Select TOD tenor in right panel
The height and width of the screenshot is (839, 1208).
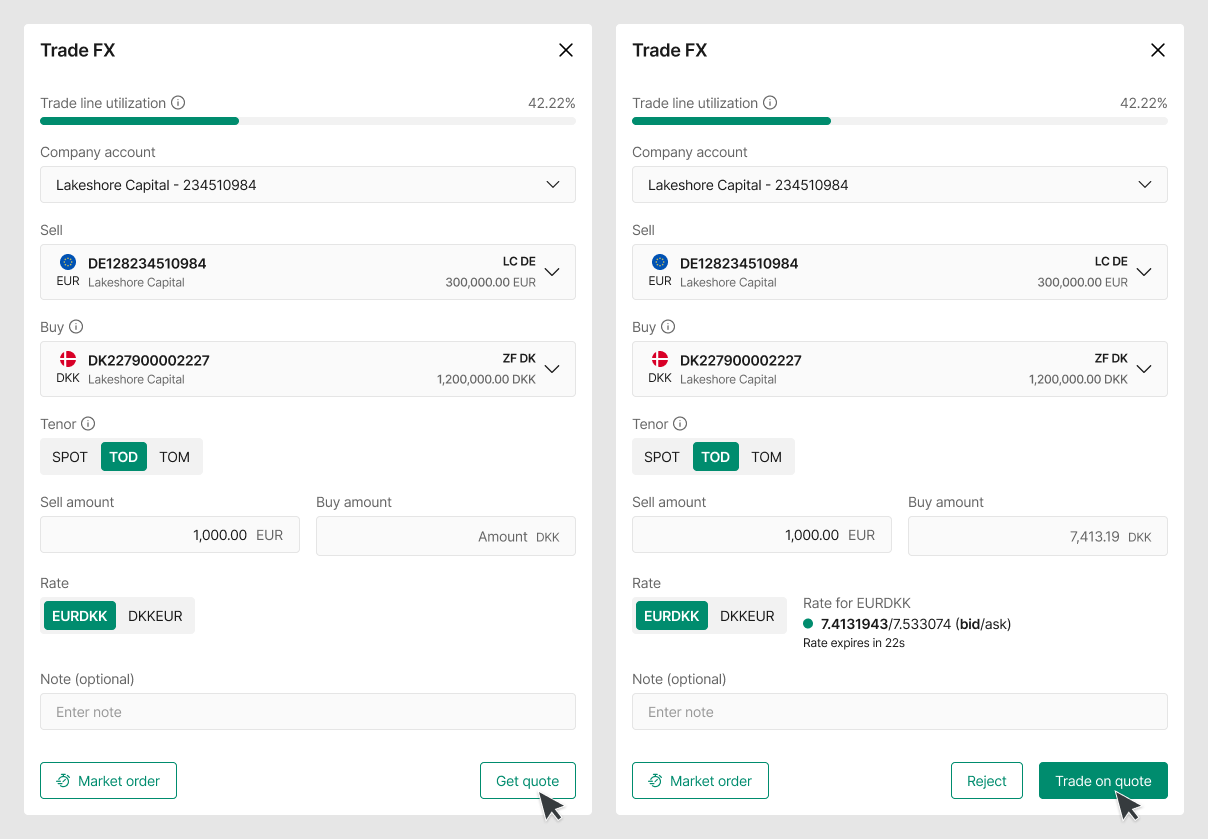point(716,457)
